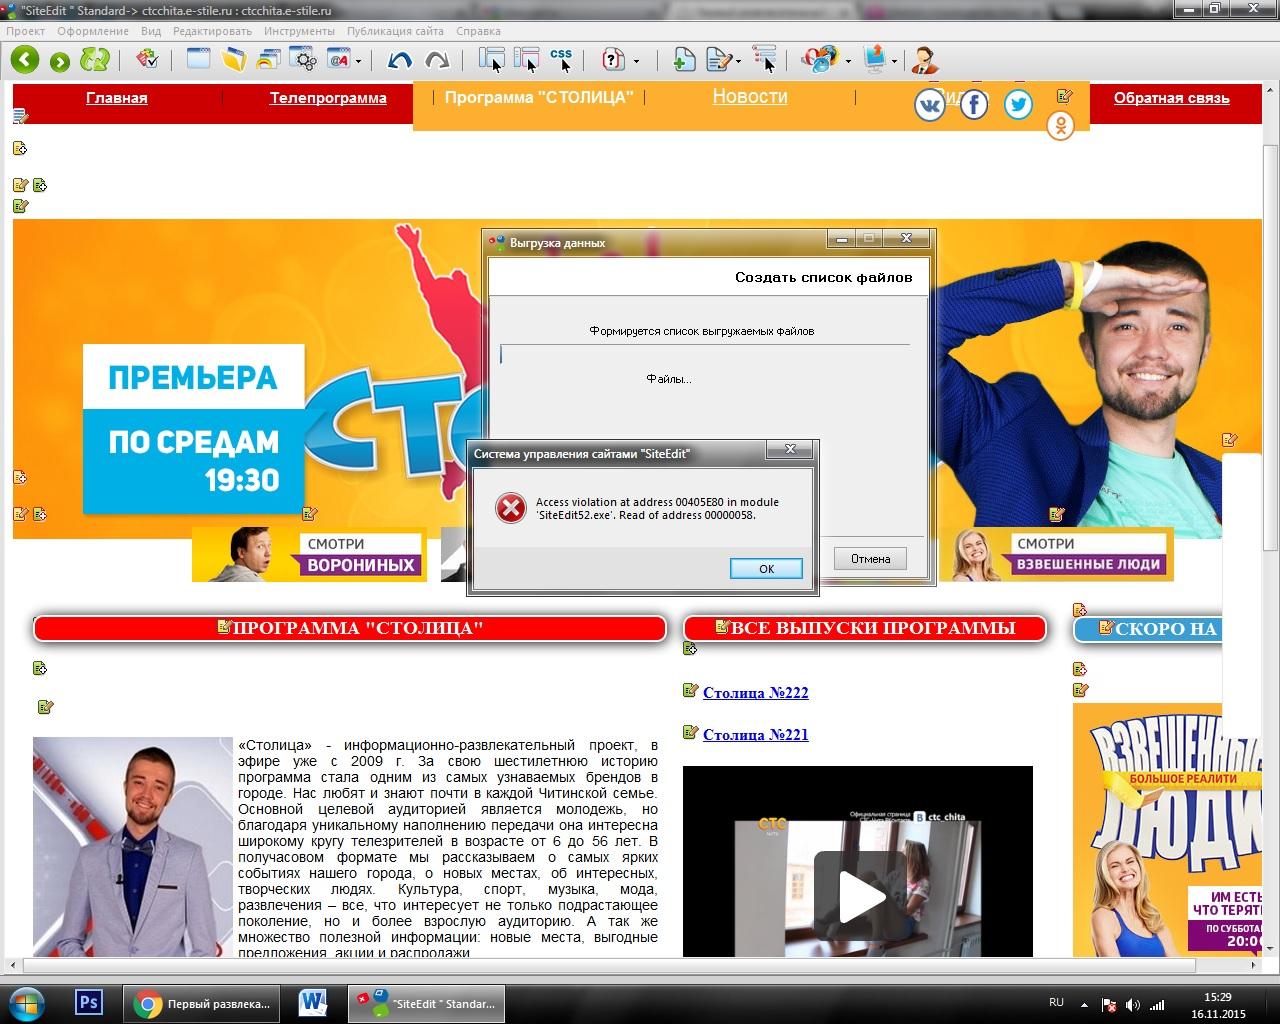This screenshot has width=1280, height=1024.
Task: Open the Публикация сайта menu
Action: [x=396, y=31]
